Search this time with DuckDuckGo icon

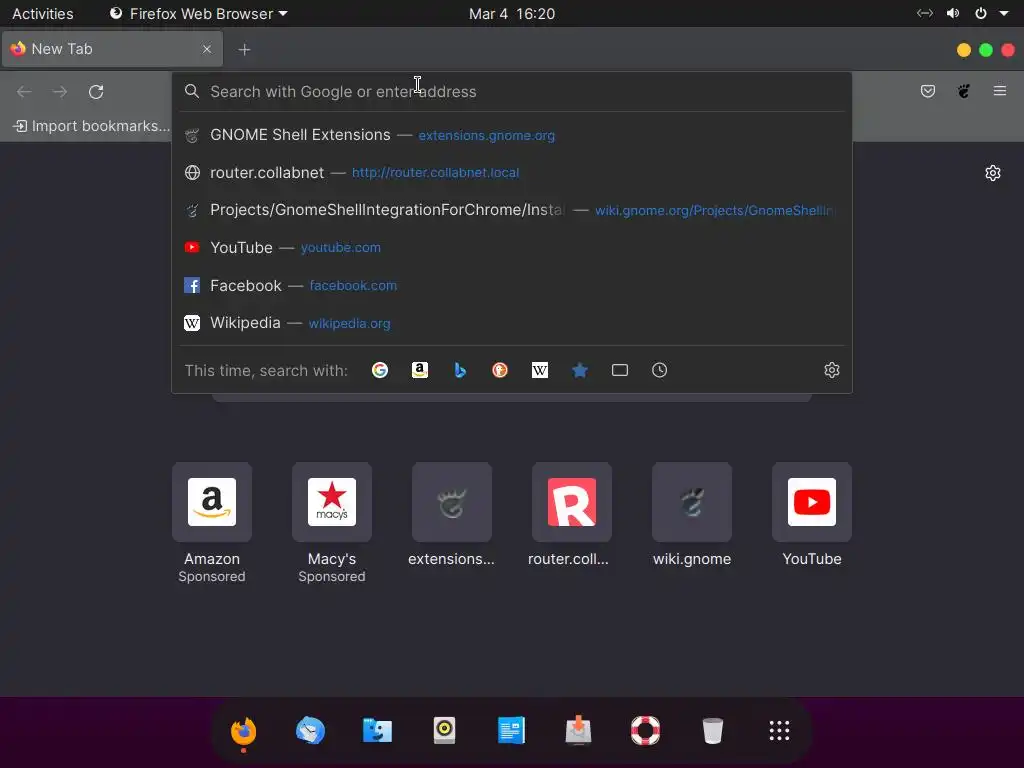pos(500,370)
